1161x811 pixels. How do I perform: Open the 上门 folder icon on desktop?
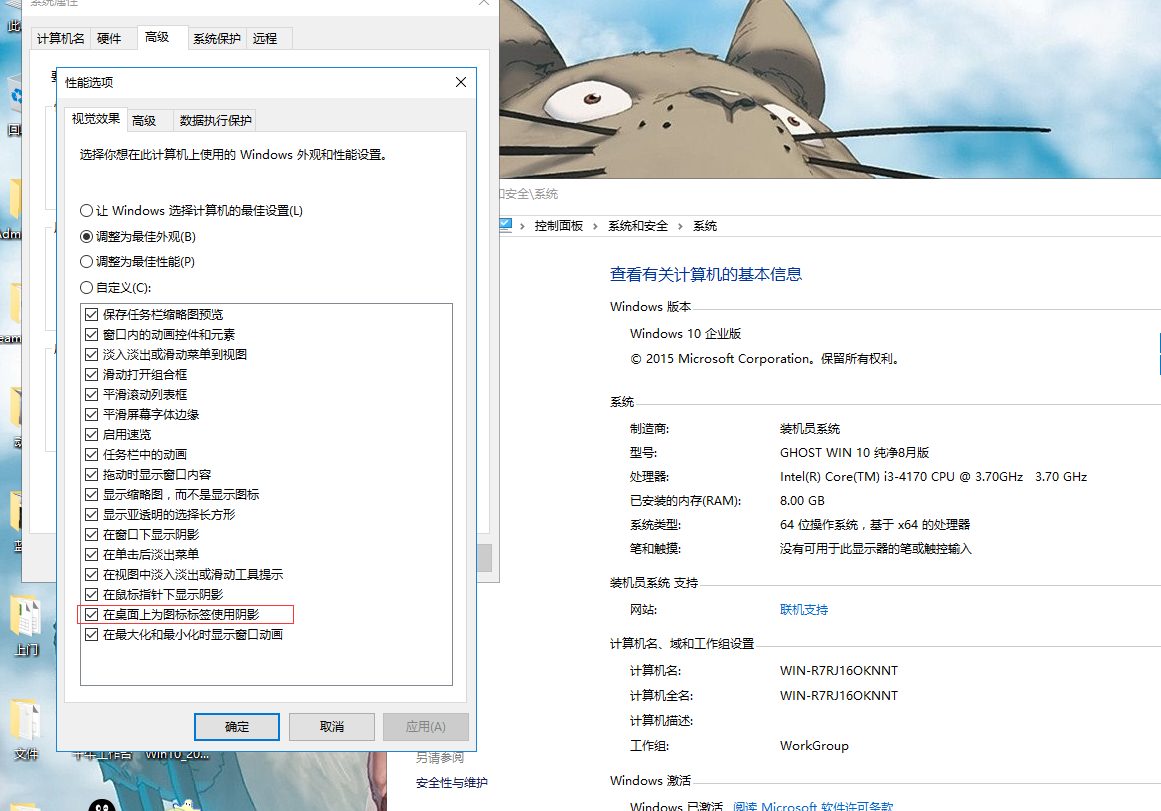(x=26, y=627)
